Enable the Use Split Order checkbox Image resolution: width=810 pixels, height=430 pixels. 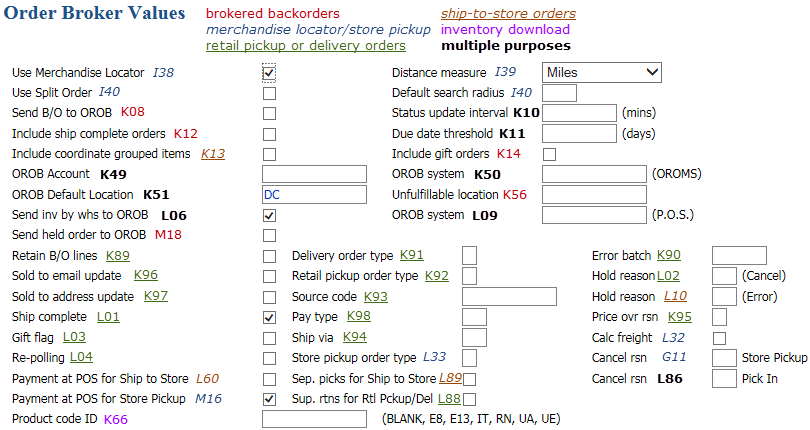point(269,94)
